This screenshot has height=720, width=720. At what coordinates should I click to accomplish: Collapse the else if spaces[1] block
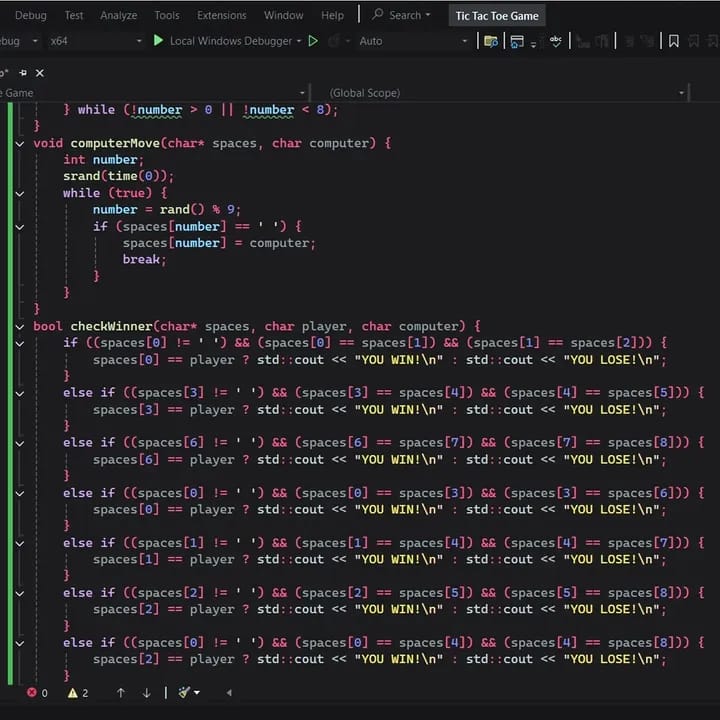pos(20,544)
